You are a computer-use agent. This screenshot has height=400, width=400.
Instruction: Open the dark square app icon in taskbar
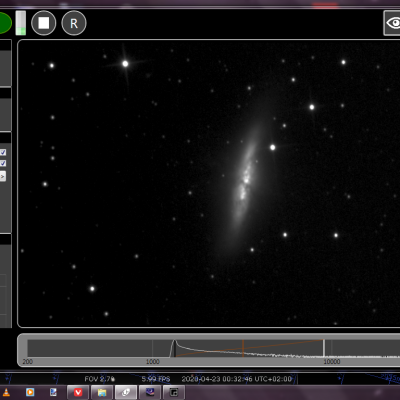coord(174,392)
